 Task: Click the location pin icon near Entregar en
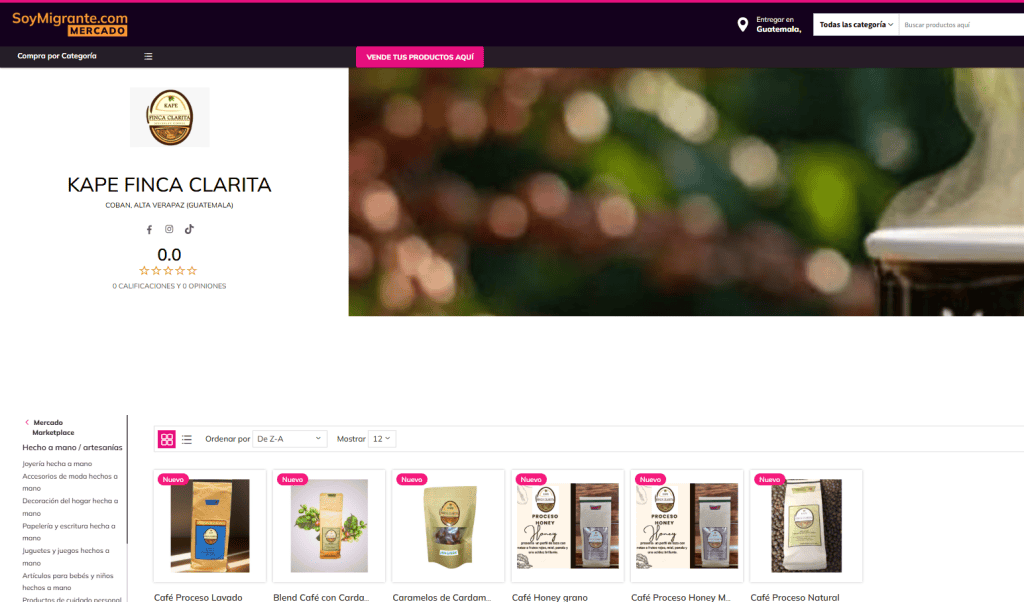[x=741, y=23]
